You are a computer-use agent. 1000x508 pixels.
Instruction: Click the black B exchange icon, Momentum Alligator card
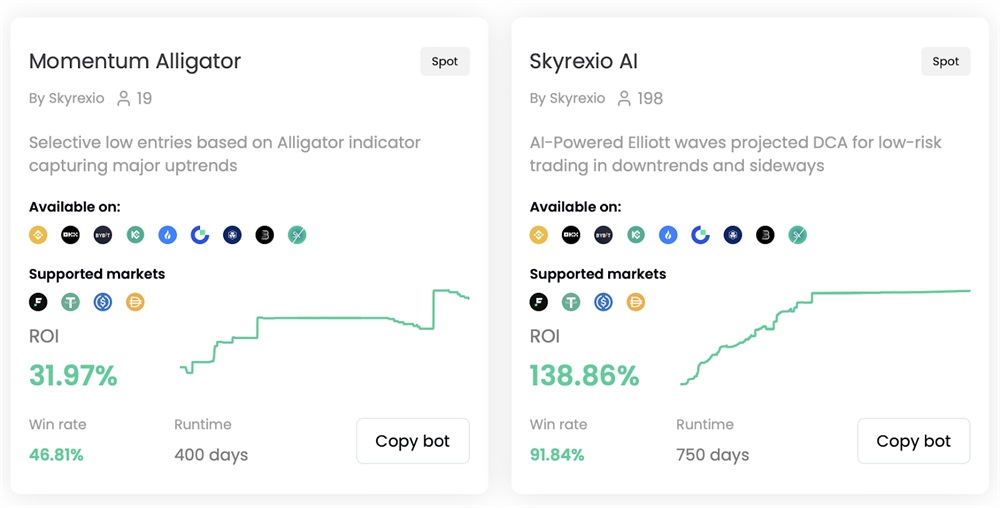265,235
